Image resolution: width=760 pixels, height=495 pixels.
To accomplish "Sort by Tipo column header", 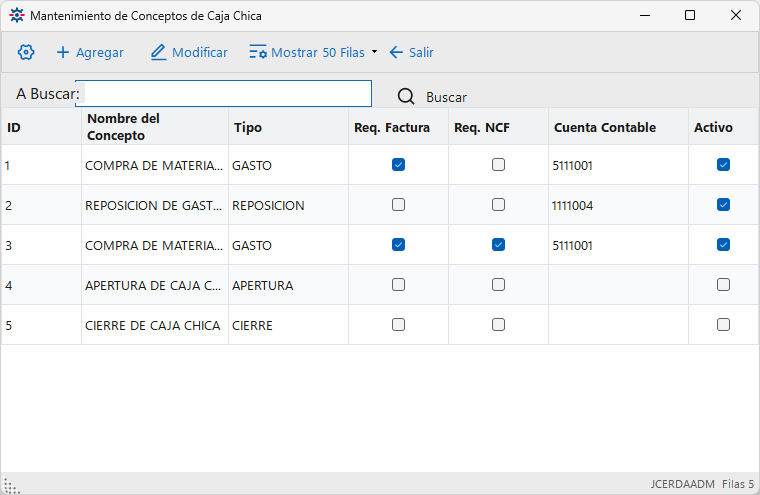I will point(288,127).
